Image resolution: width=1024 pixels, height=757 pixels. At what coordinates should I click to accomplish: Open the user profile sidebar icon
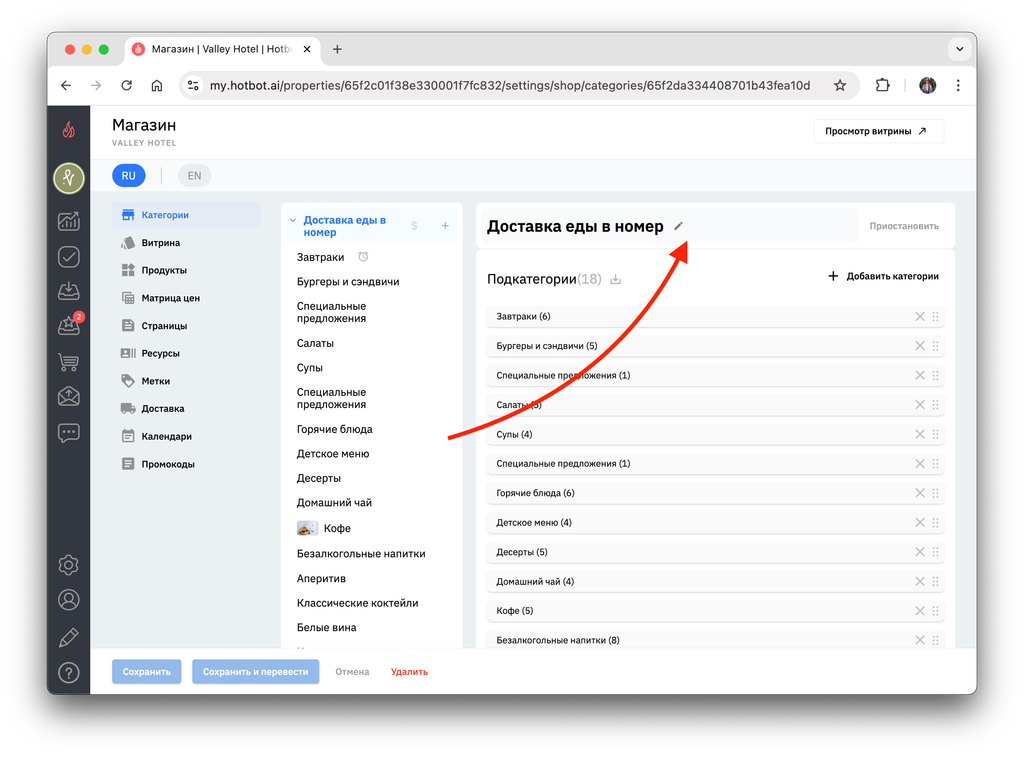coord(69,600)
